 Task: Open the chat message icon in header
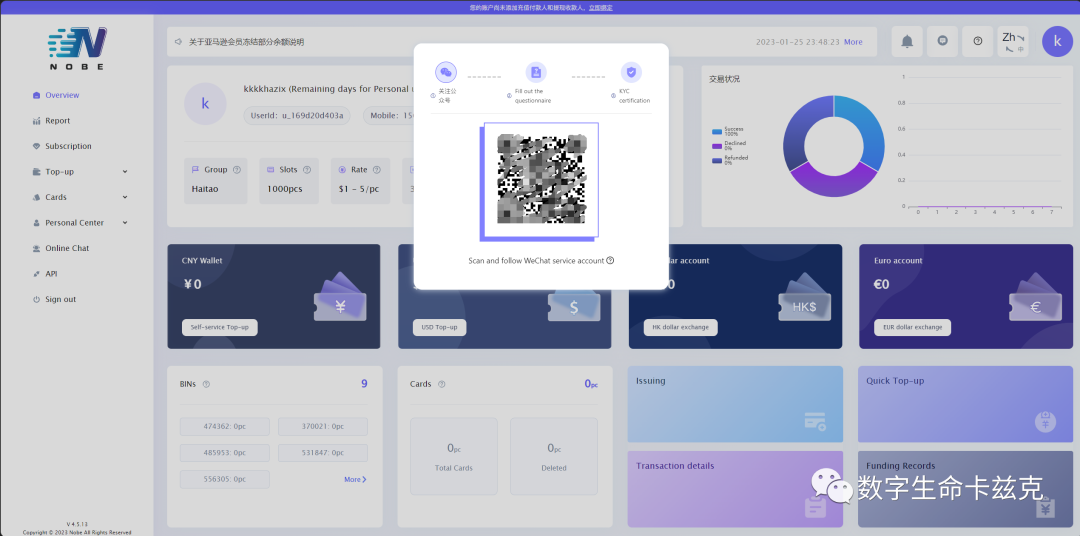[942, 41]
